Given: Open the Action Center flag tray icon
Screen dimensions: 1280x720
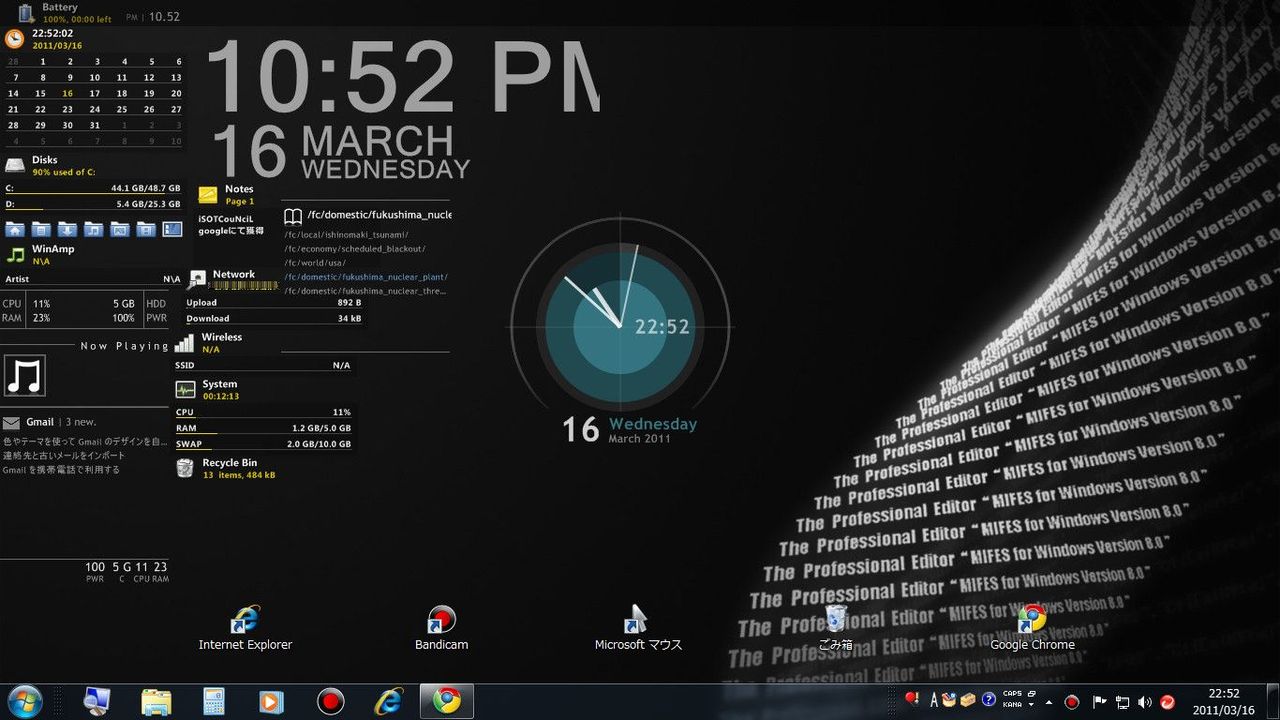Looking at the screenshot, I should [1099, 701].
